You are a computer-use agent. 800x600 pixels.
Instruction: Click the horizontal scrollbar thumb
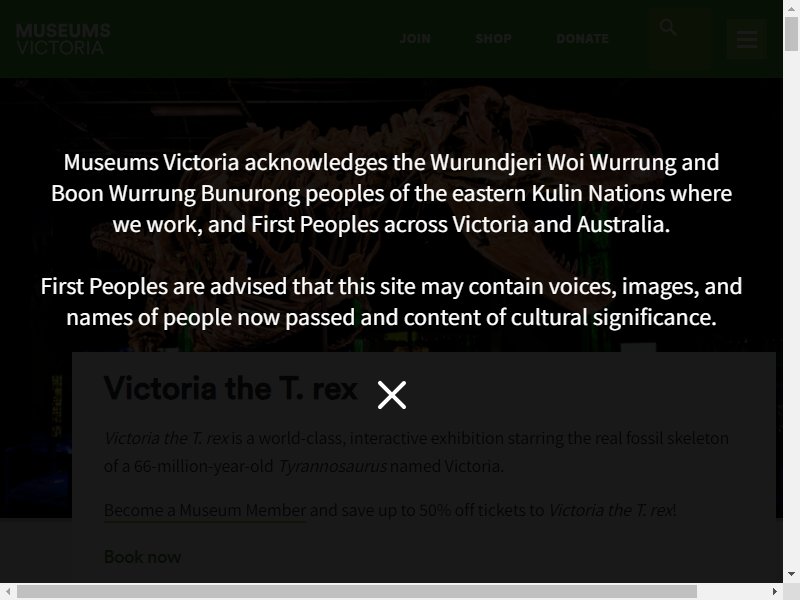(357, 592)
